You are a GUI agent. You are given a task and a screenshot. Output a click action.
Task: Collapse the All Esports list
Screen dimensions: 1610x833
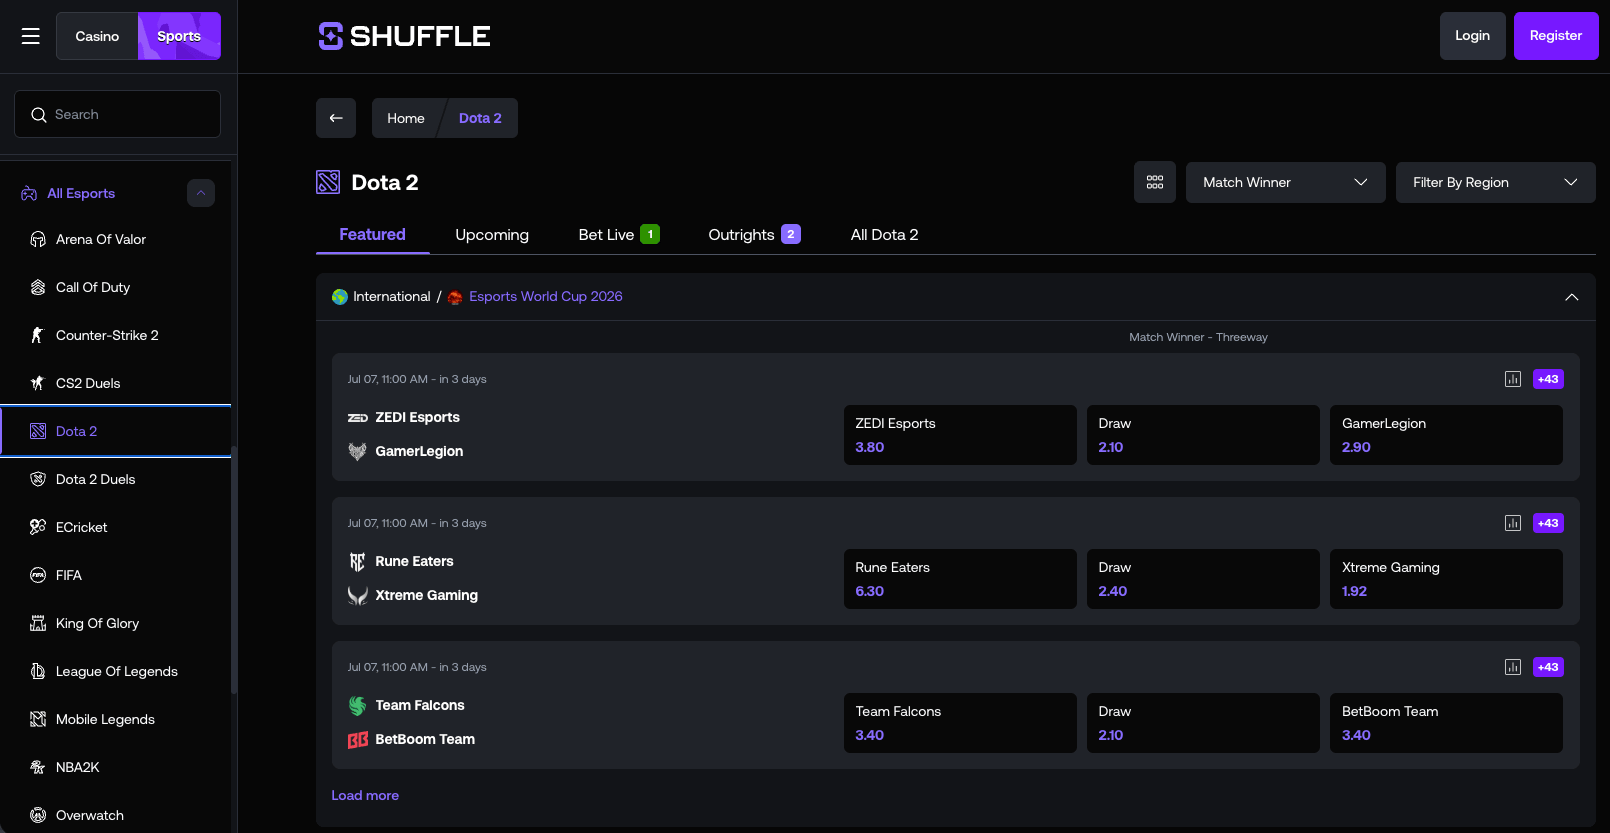(x=201, y=193)
